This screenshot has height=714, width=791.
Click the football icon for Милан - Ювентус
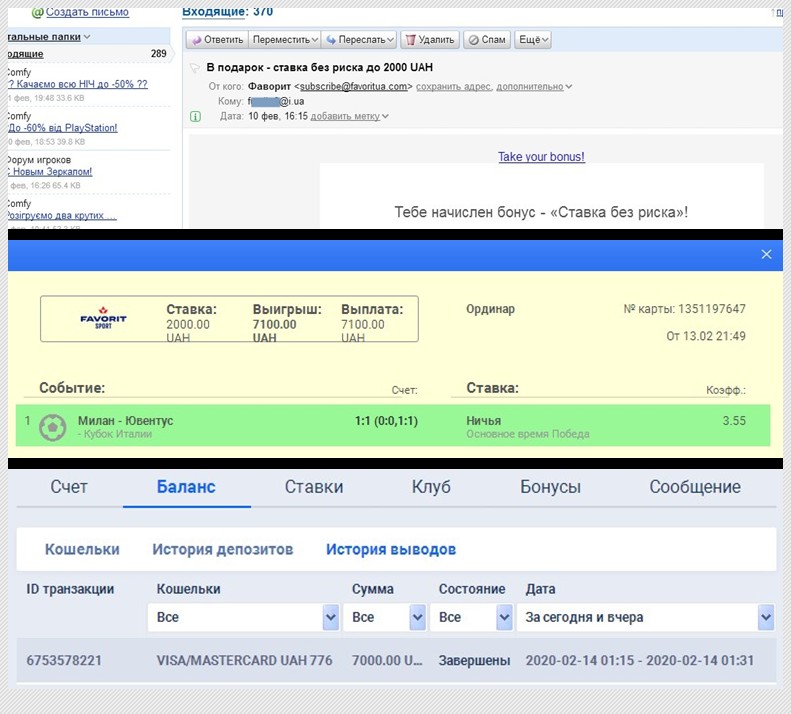coord(53,427)
